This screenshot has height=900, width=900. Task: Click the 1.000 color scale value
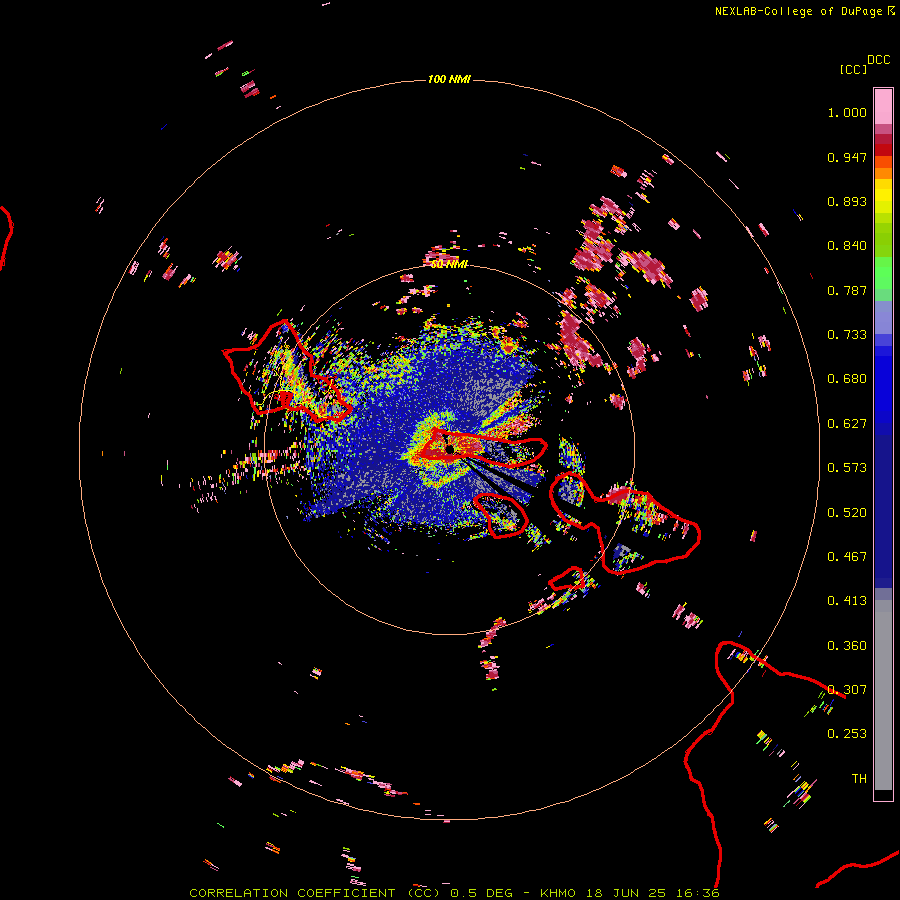(x=847, y=112)
